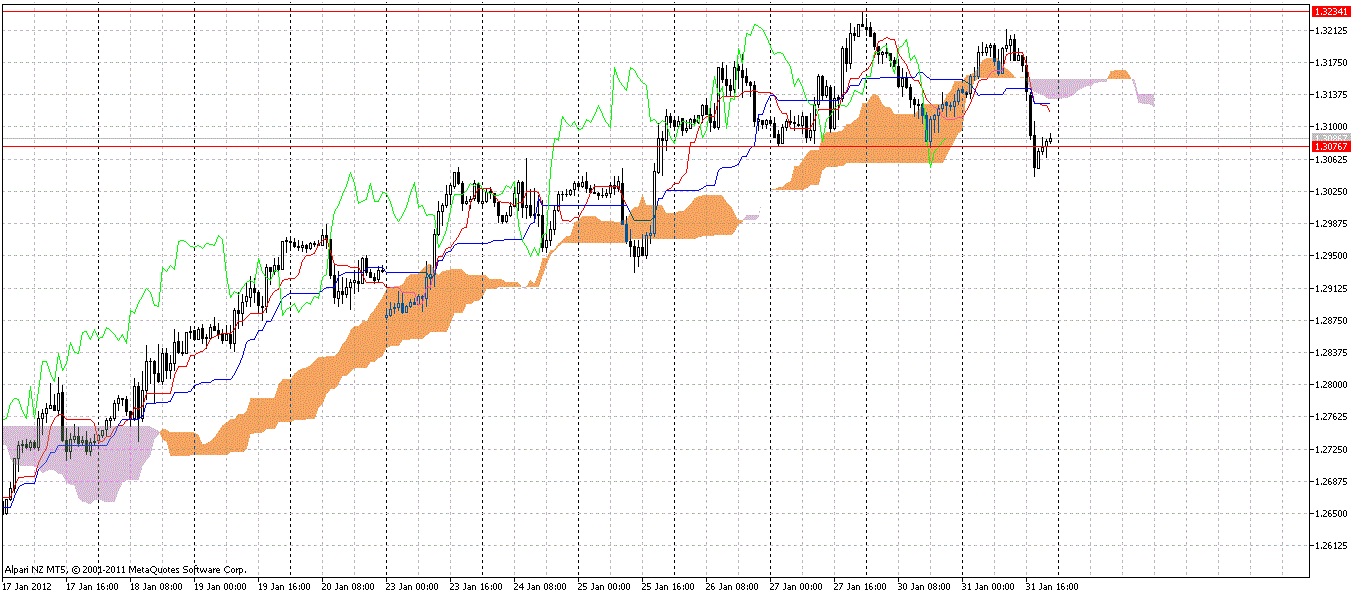
Task: Select the red 1.30767 price level label
Action: [1330, 147]
